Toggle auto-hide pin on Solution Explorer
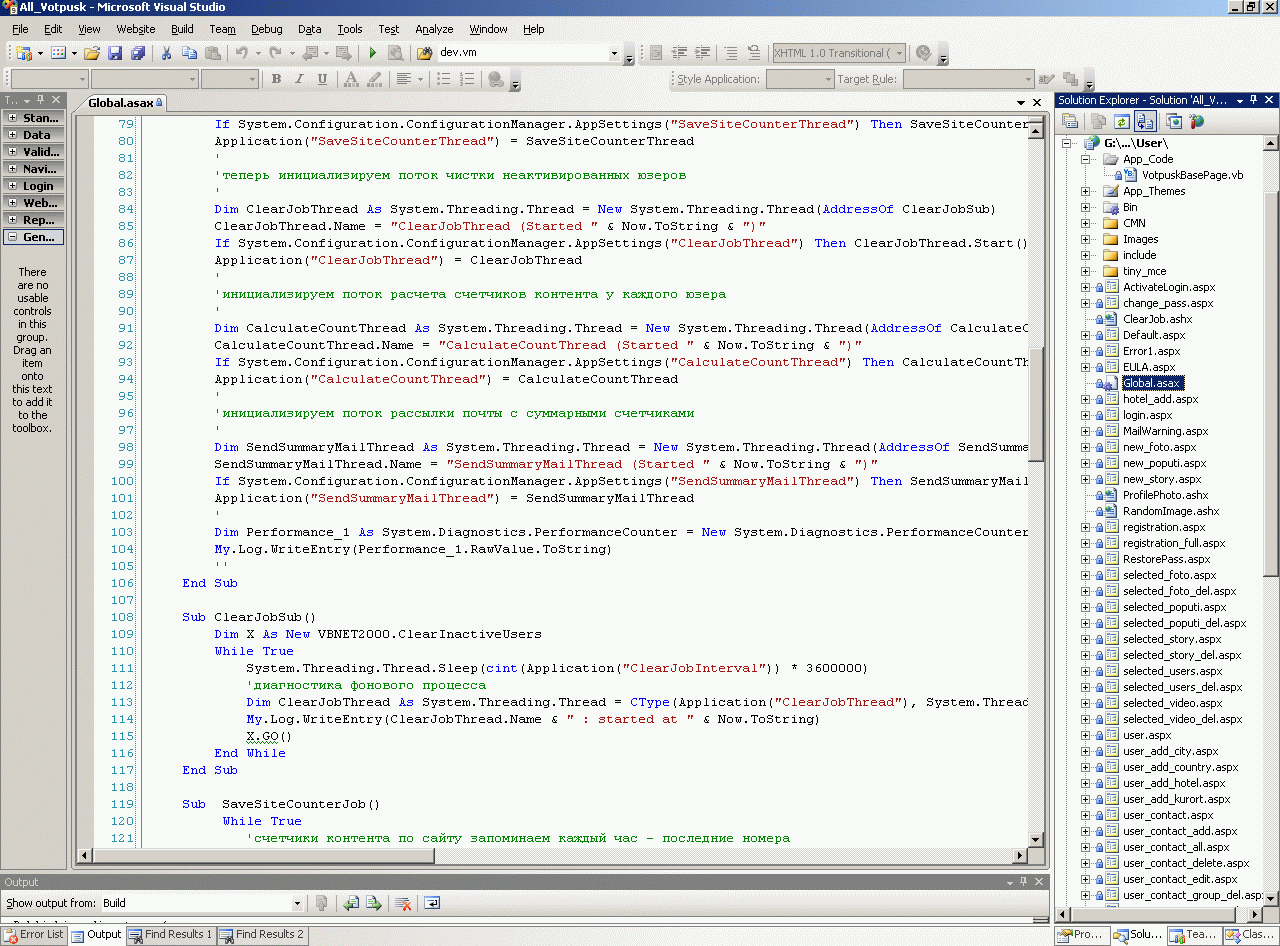Screen dimensions: 1280x946 [x=1255, y=100]
